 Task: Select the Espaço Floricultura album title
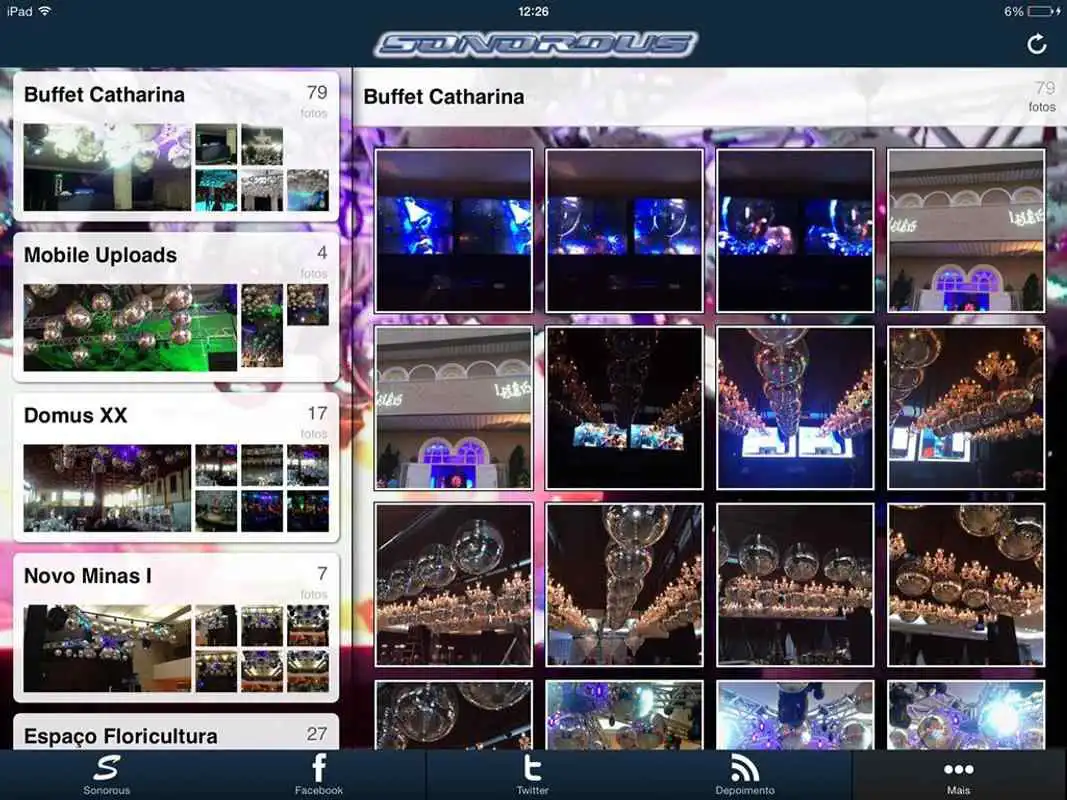[x=121, y=736]
